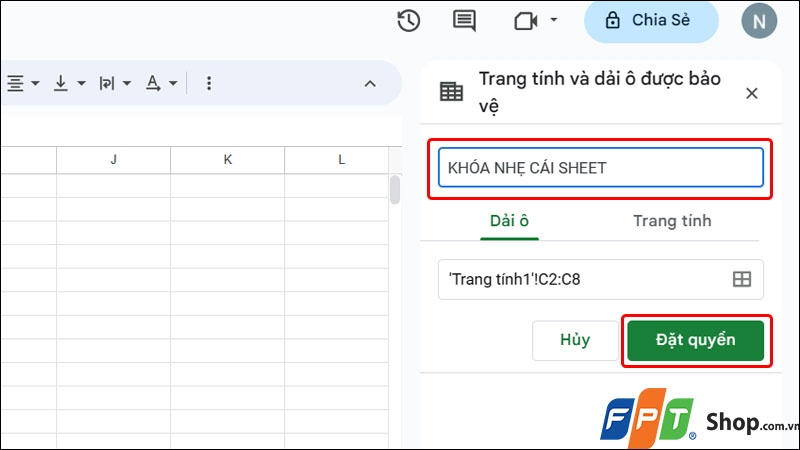800x450 pixels.
Task: Expand the meeting options dropdown arrow
Action: click(x=554, y=20)
